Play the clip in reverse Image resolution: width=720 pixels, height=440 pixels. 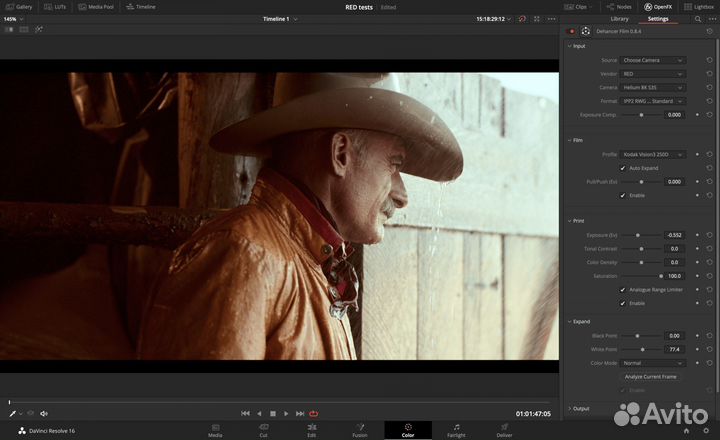click(259, 413)
